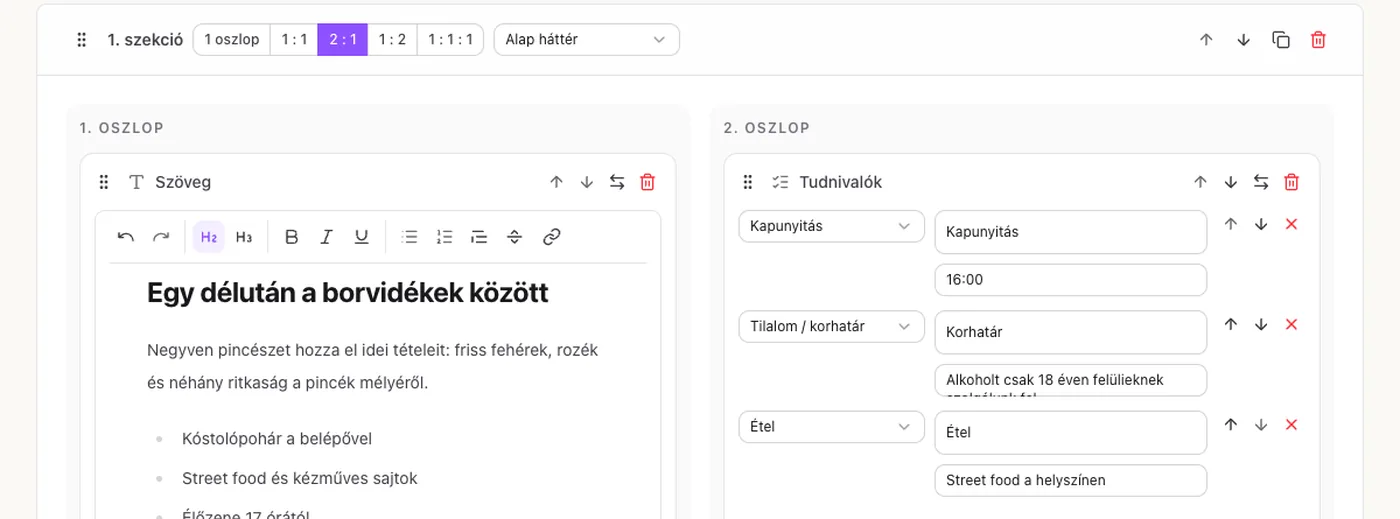Image resolution: width=1400 pixels, height=519 pixels.
Task: Click the Tudnivalók block title
Action: coord(840,182)
